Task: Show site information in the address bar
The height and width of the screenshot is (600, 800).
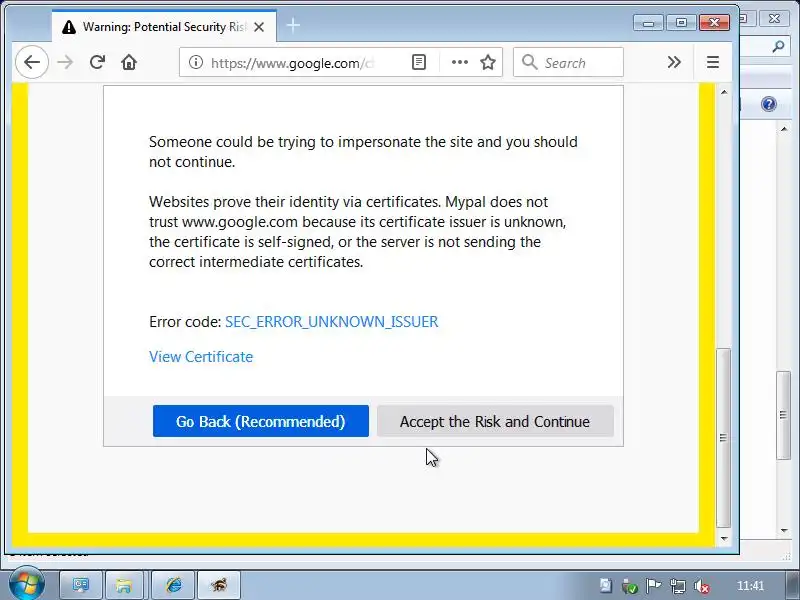Action: click(x=195, y=62)
